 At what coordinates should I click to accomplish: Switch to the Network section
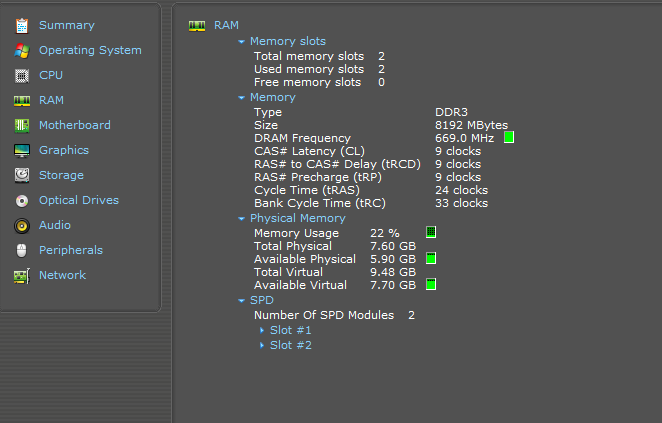[62, 275]
